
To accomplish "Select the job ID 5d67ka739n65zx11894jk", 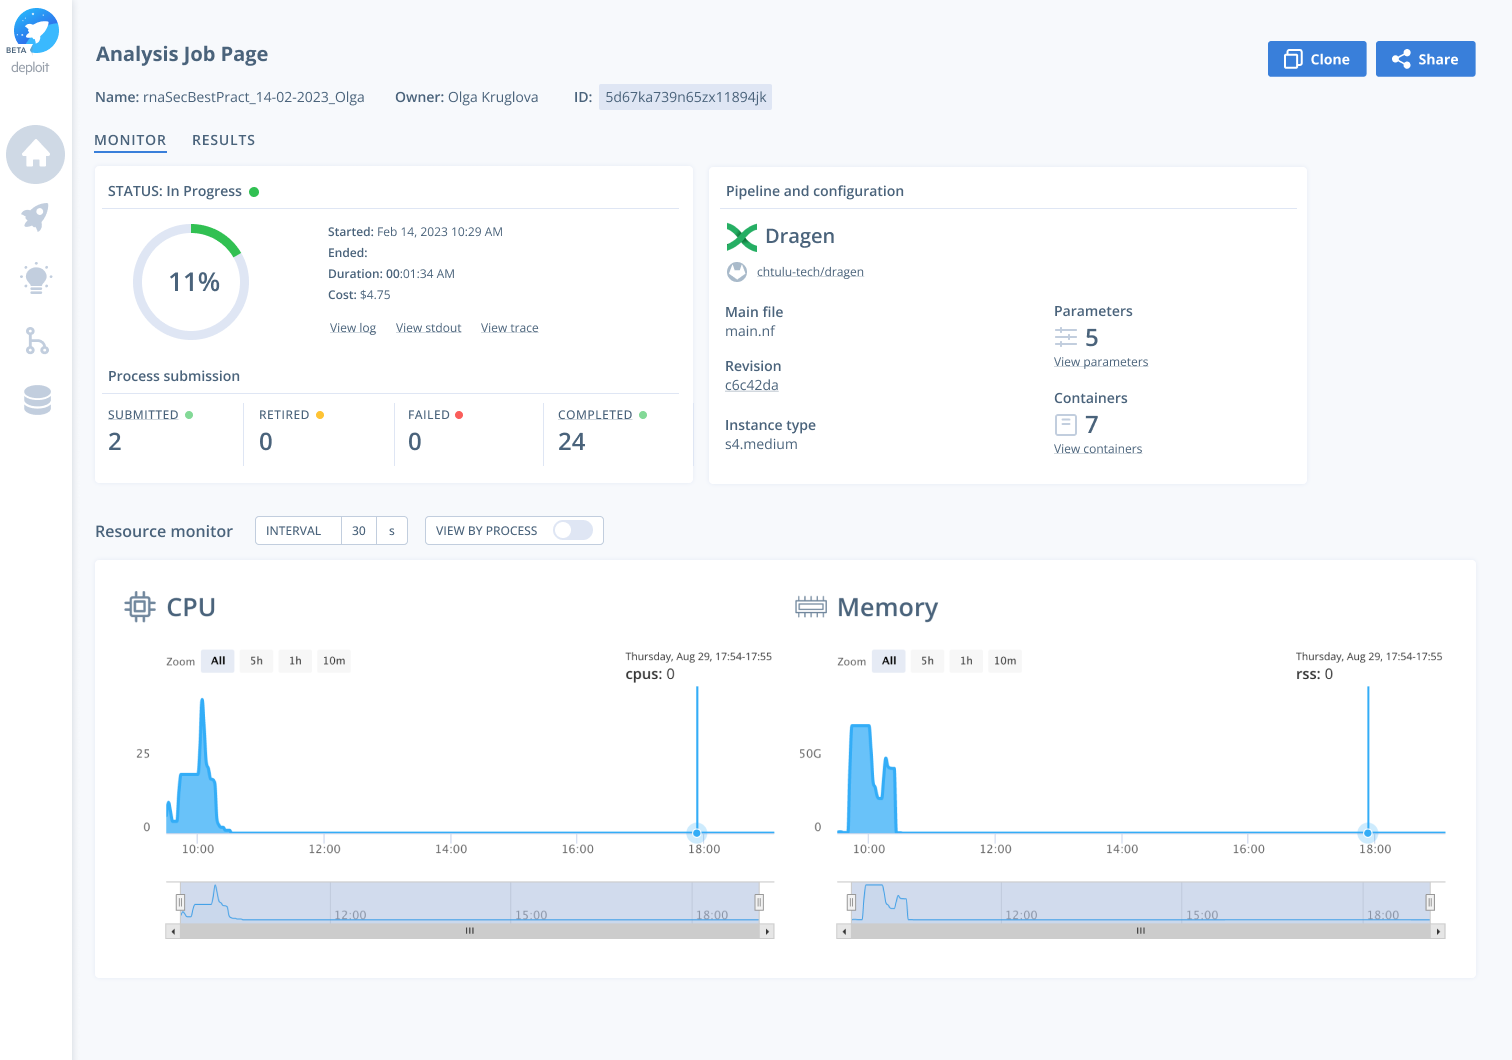I will click(x=685, y=97).
